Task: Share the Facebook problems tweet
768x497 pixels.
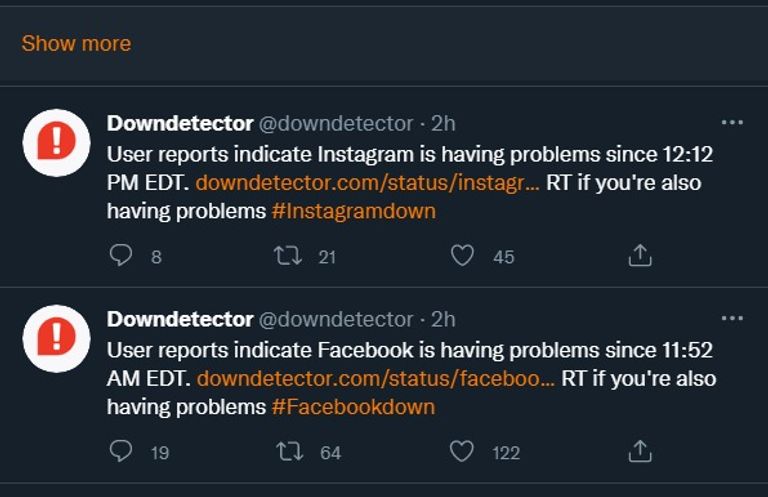Action: pos(640,452)
